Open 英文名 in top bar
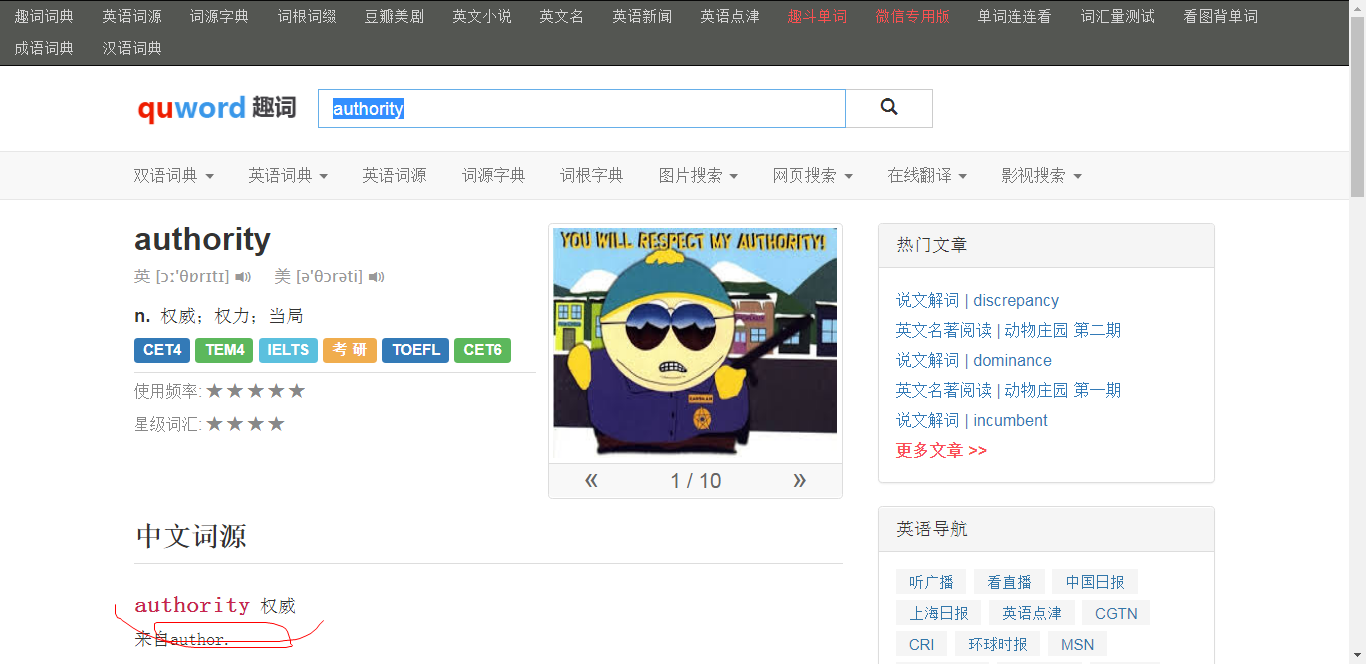 click(562, 16)
